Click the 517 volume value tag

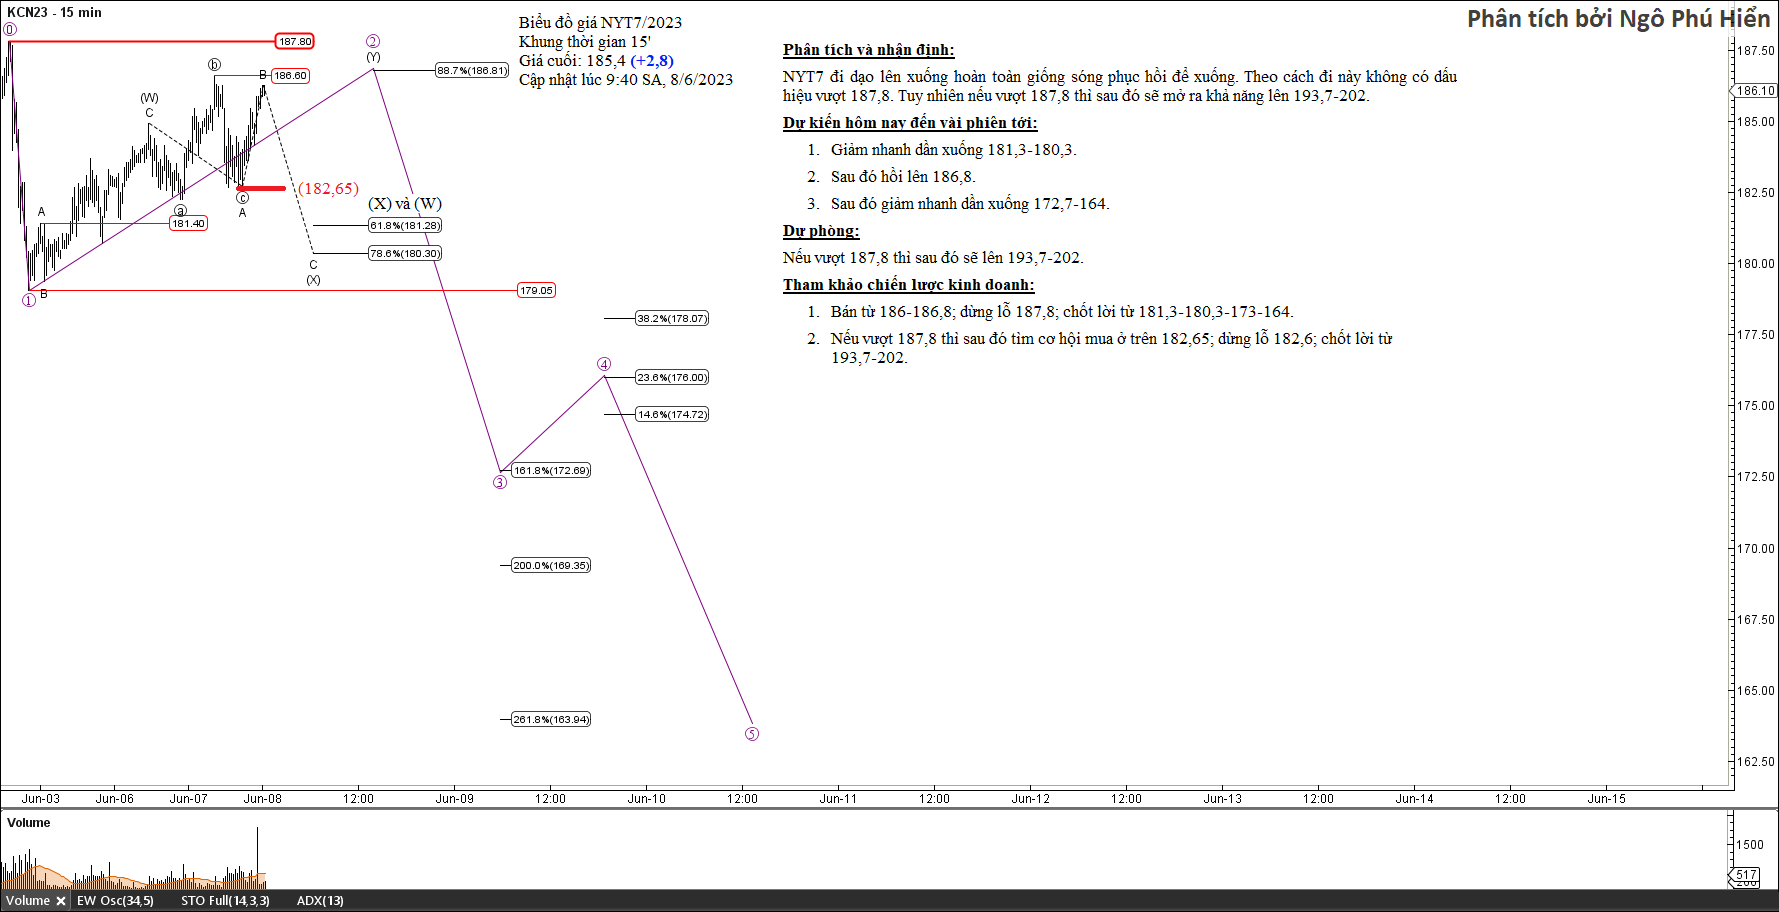[1746, 874]
